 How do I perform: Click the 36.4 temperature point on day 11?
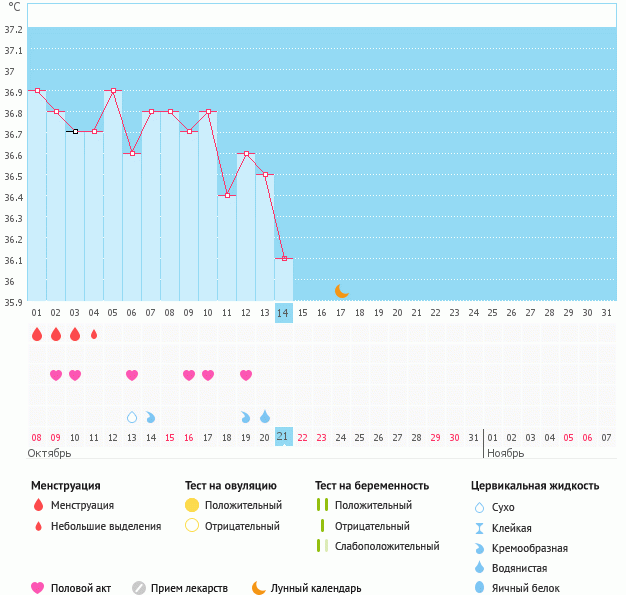227,195
